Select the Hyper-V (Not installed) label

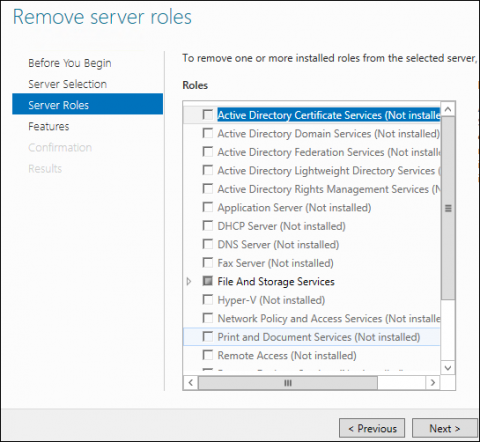271,300
